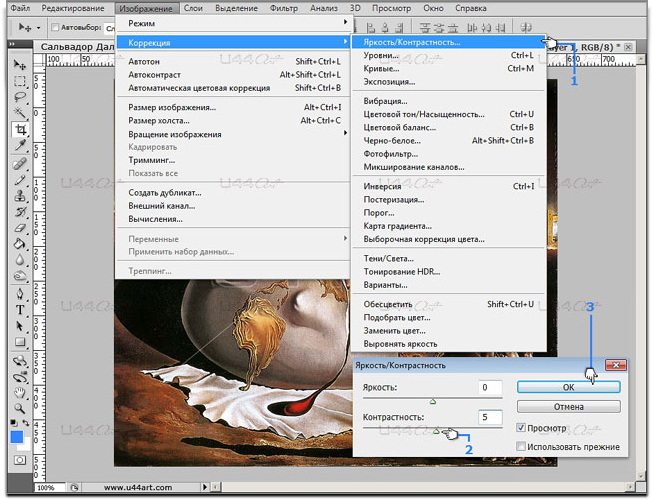This screenshot has width=653, height=500.
Task: Open the Файл menu
Action: (20, 8)
